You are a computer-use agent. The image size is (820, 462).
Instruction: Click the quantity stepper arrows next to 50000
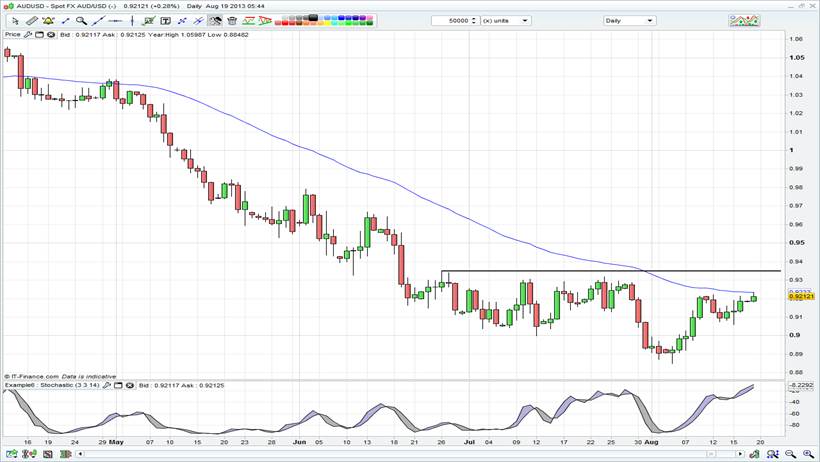pyautogui.click(x=474, y=21)
